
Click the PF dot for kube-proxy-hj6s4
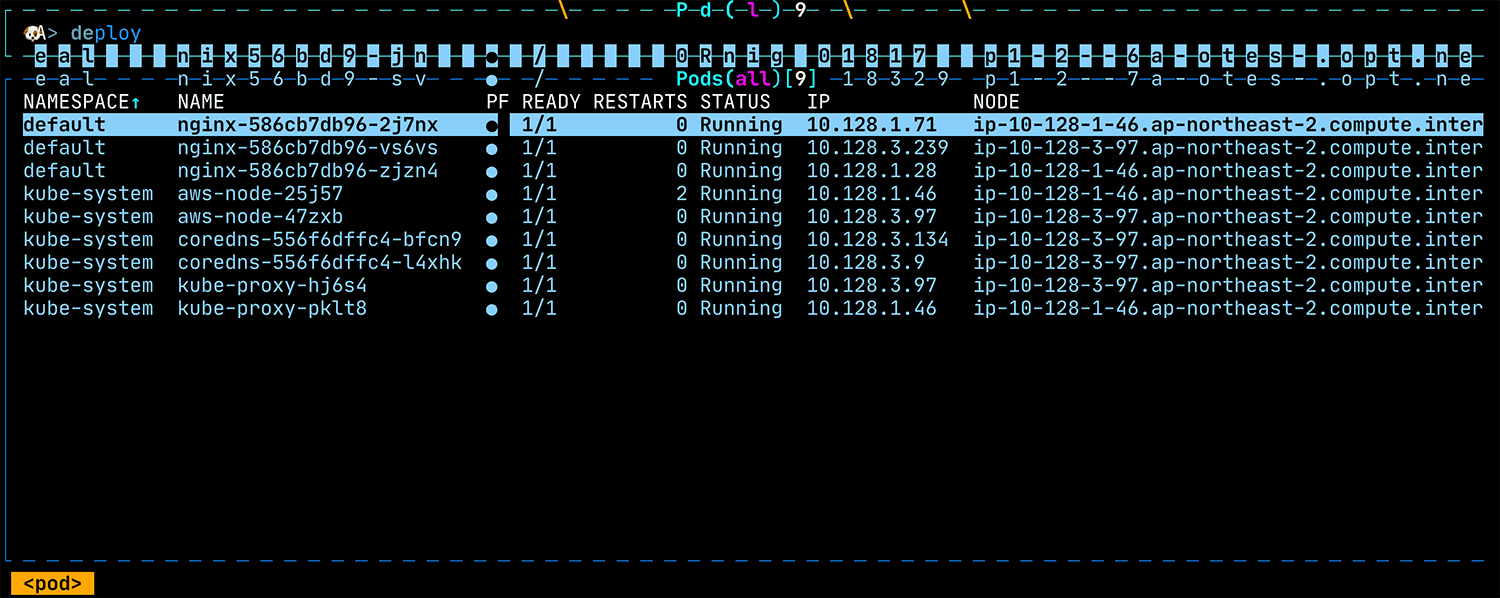pos(491,287)
